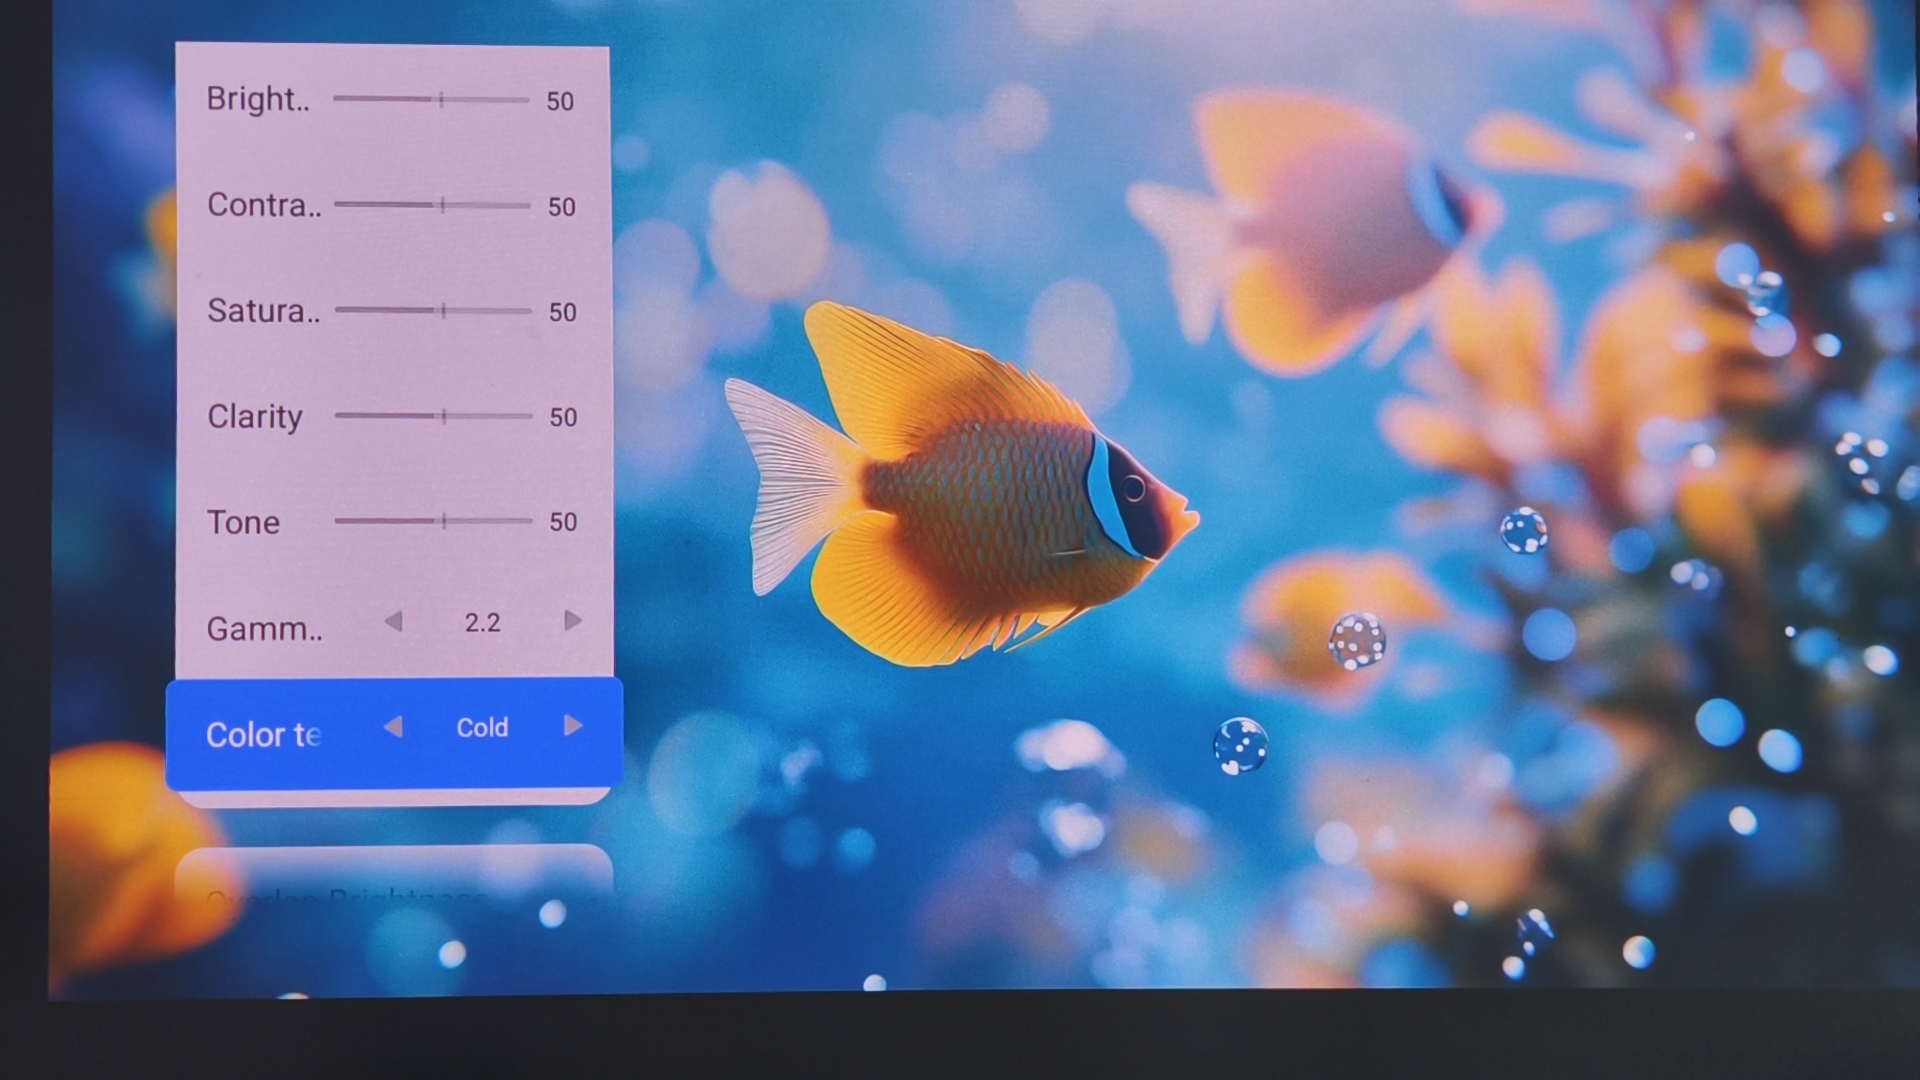The image size is (1920, 1080).
Task: Select the Brightness menu row label
Action: point(258,99)
